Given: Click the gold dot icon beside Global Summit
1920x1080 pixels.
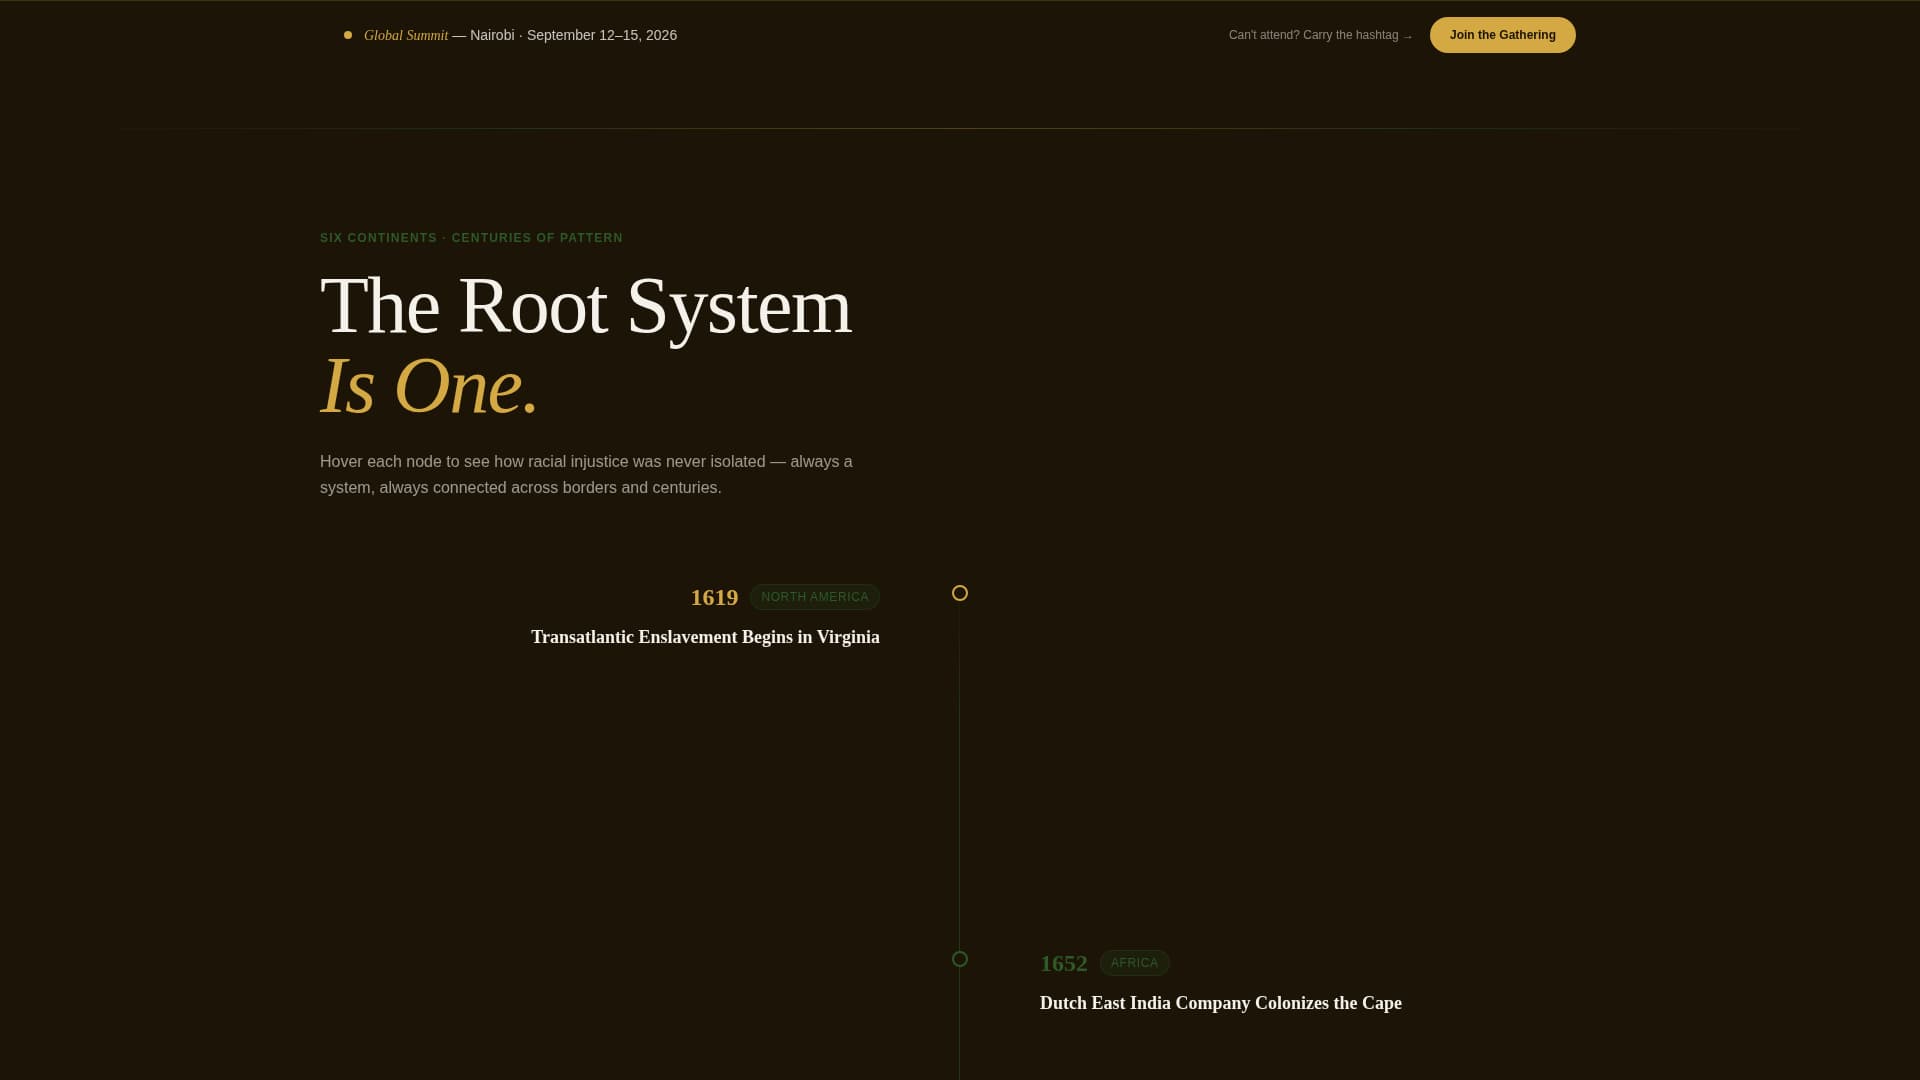Looking at the screenshot, I should pyautogui.click(x=347, y=33).
